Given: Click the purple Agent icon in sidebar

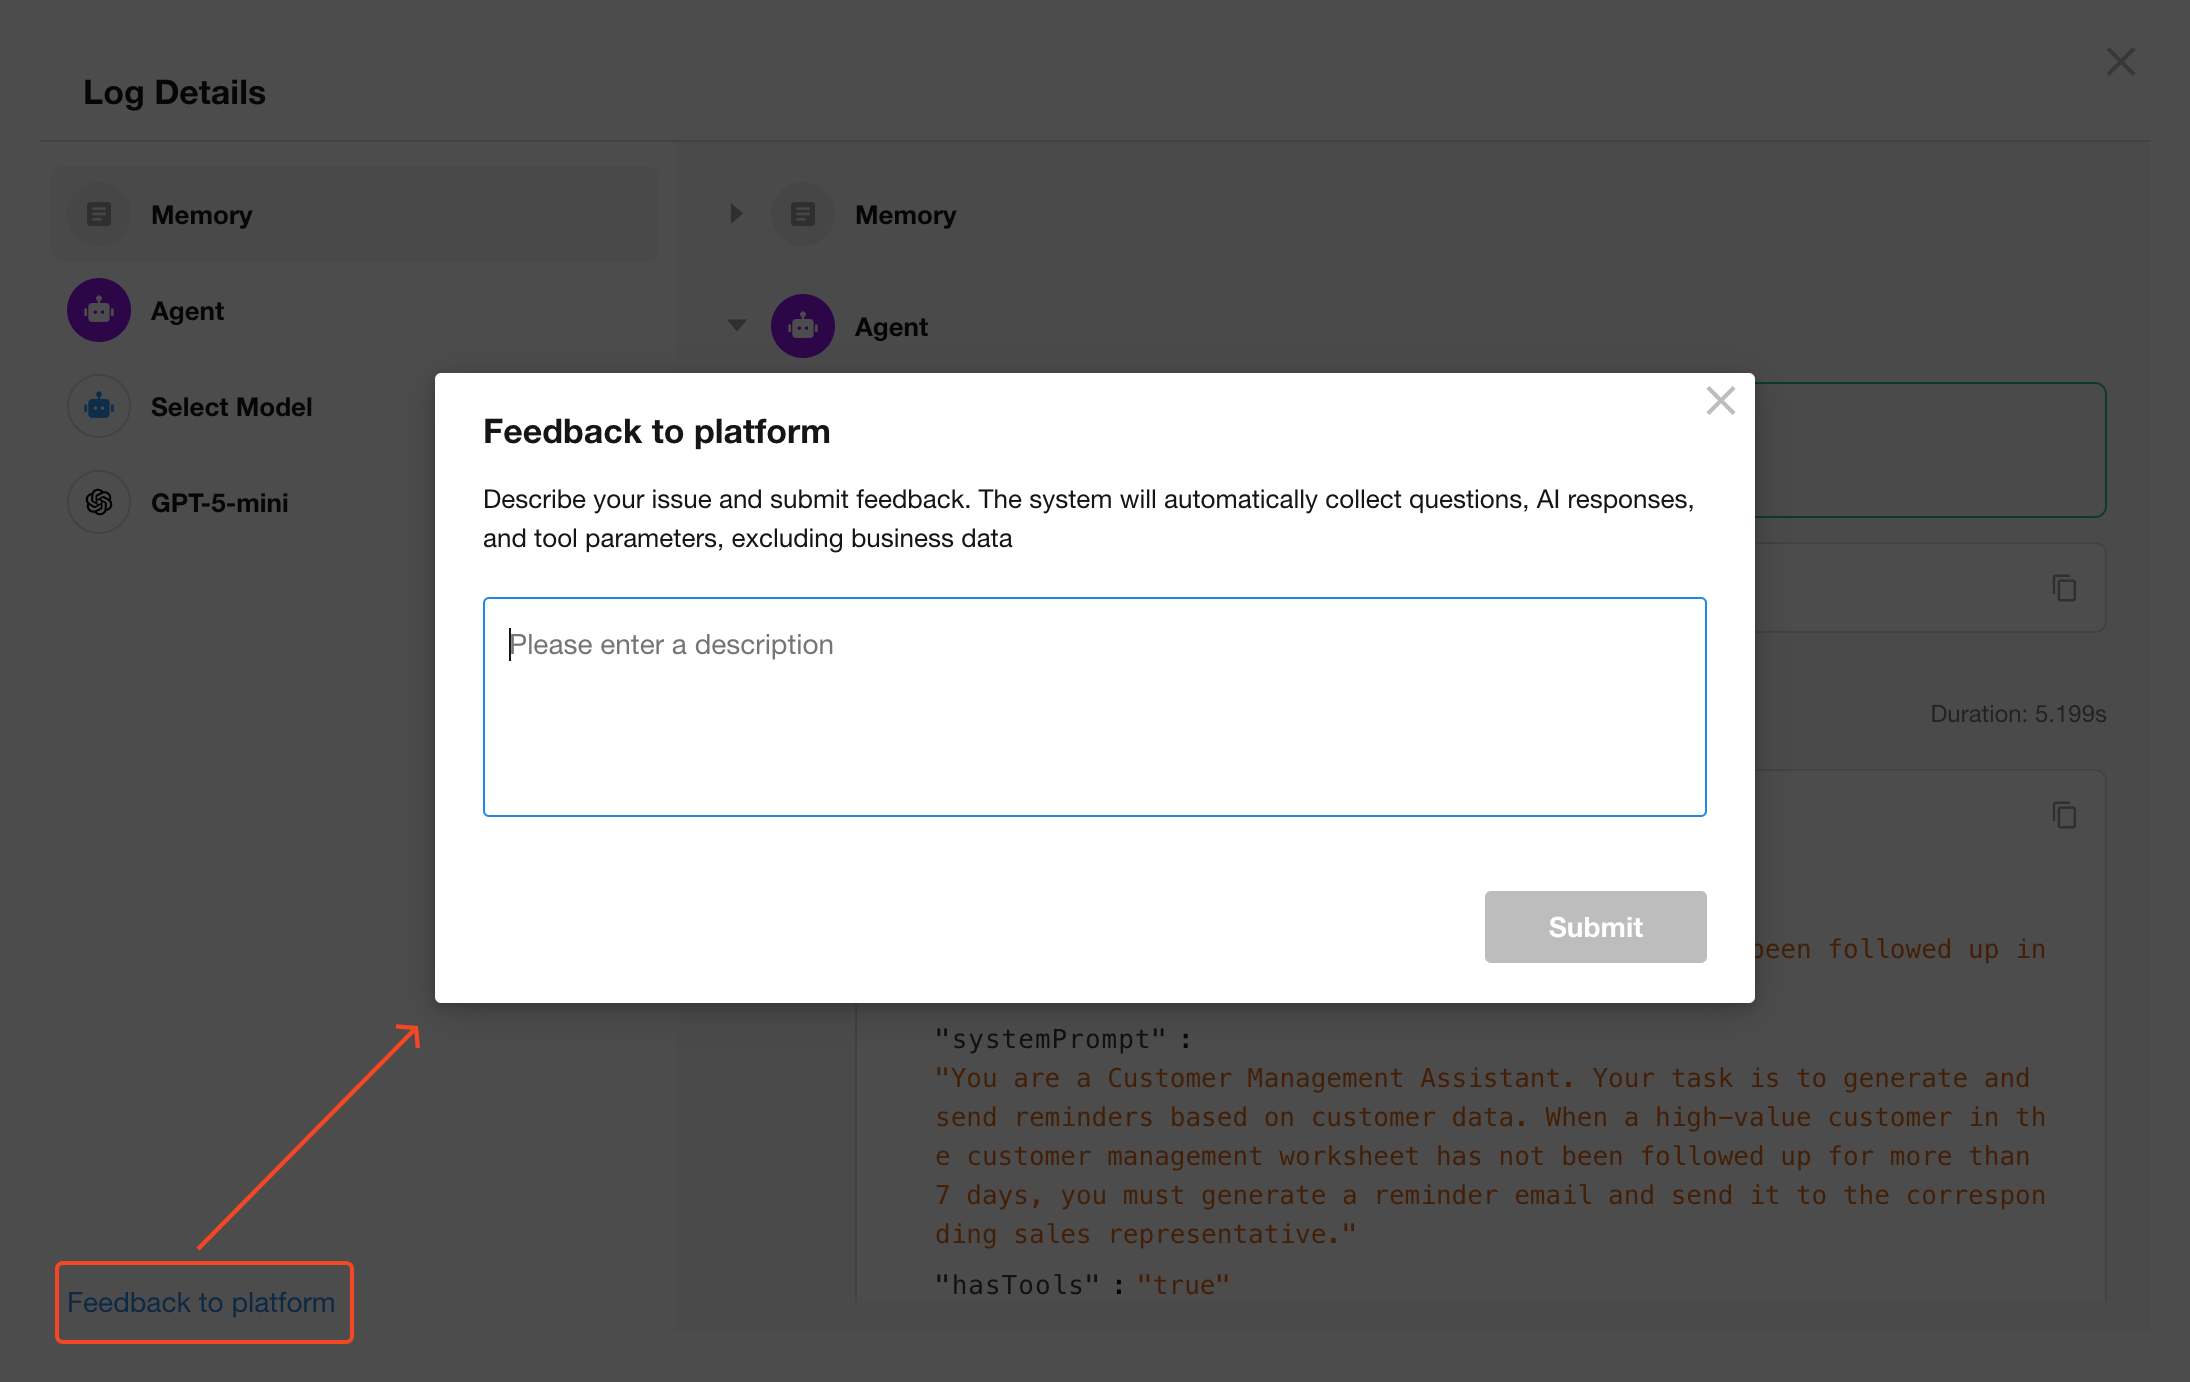Looking at the screenshot, I should coord(99,310).
